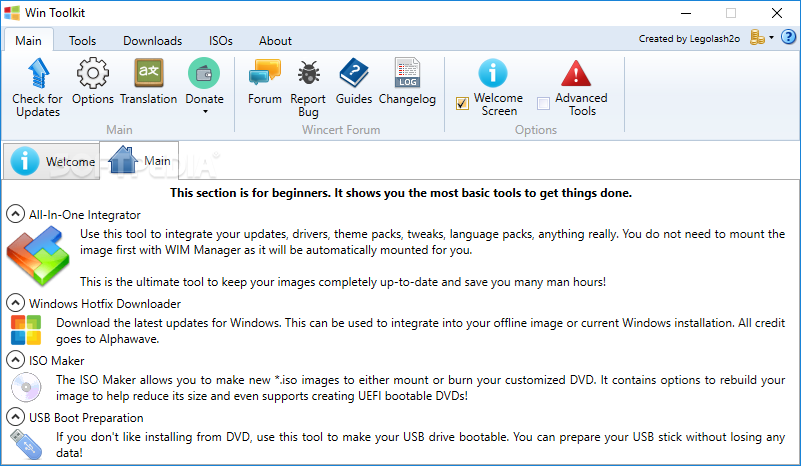
Task: Click the Advanced Tools warning icon
Action: [x=576, y=73]
